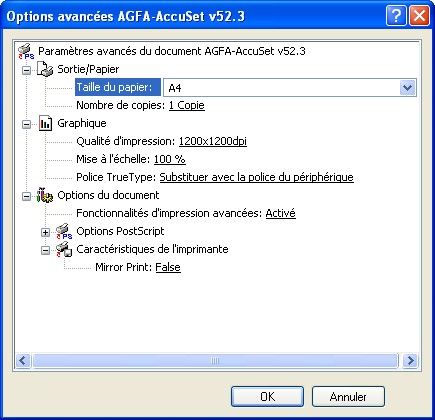Click the Caractéristiques de l'imprimante icon
The width and height of the screenshot is (435, 420).
pyautogui.click(x=64, y=249)
